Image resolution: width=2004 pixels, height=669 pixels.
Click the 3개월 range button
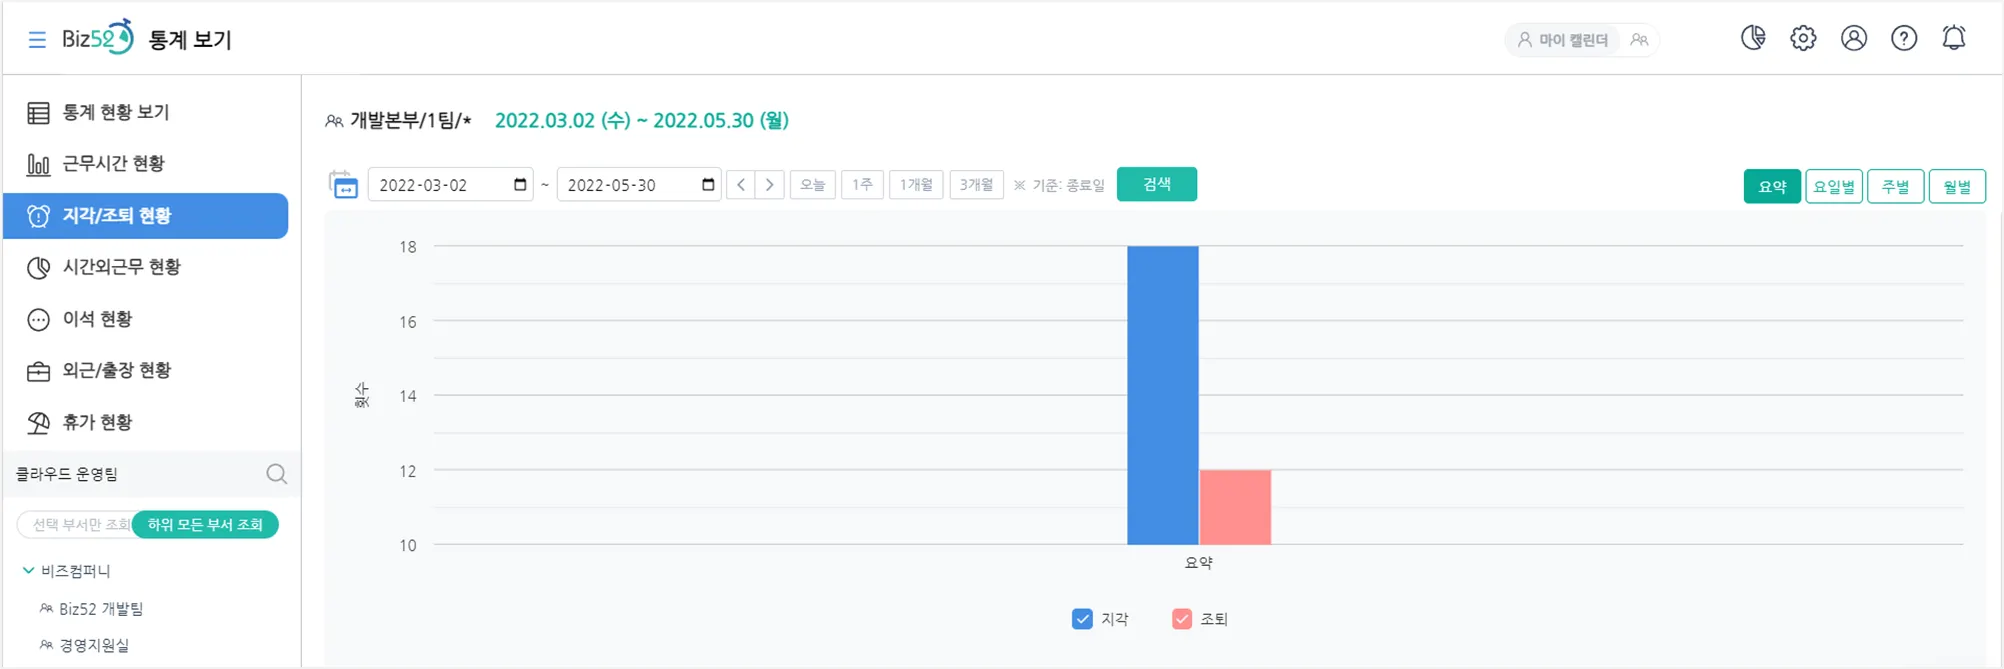[x=976, y=185]
